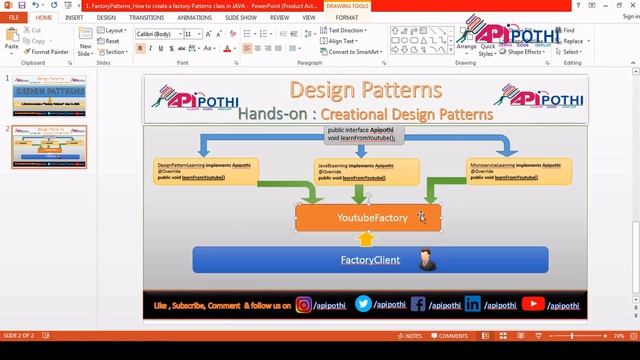Click the Twitter bird icon on slide
Screen dimensions: 640x360
point(363,304)
